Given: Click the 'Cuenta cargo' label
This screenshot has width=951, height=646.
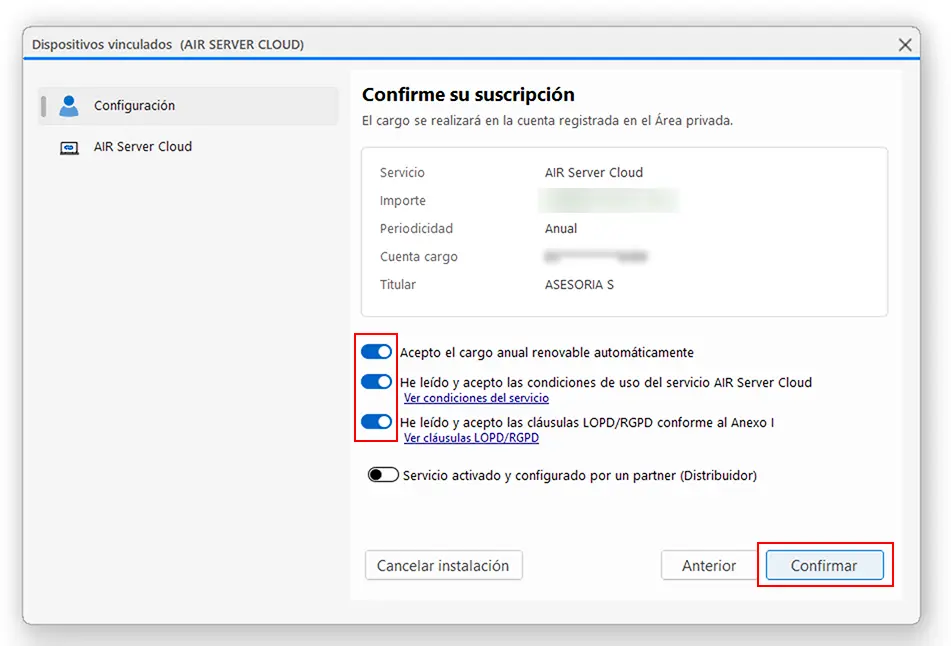Looking at the screenshot, I should (418, 257).
